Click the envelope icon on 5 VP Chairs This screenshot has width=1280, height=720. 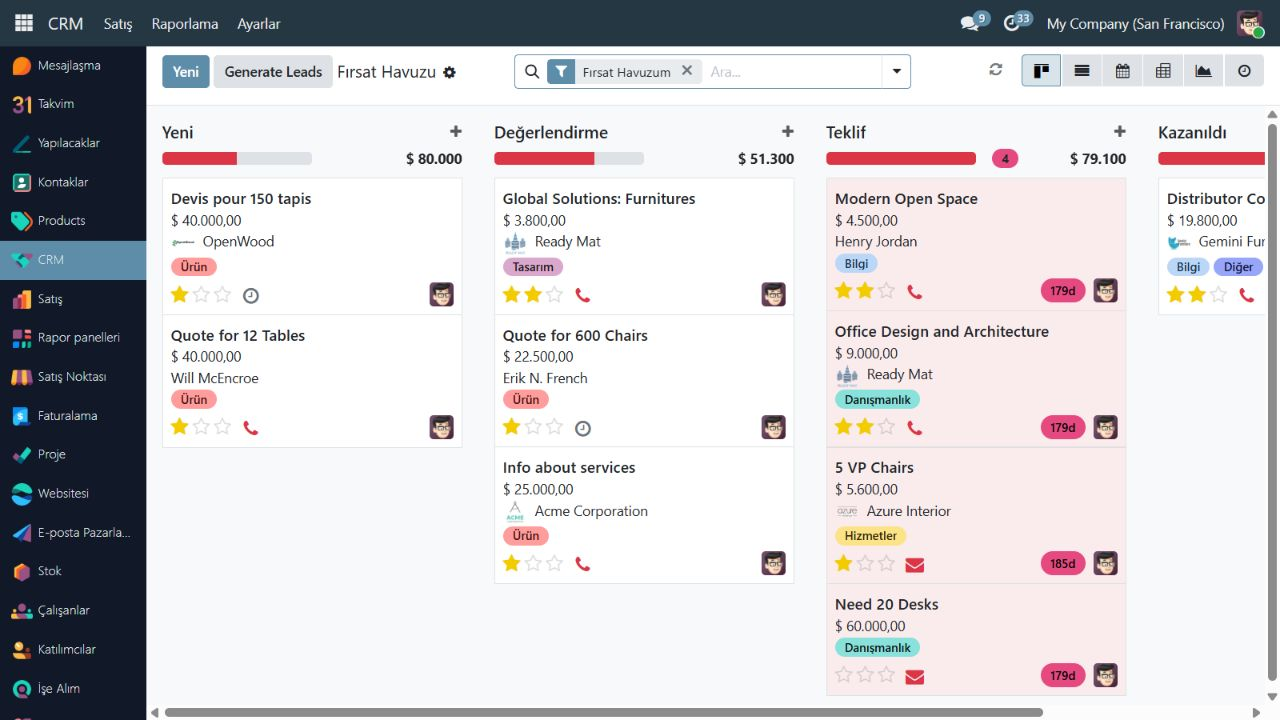click(914, 565)
